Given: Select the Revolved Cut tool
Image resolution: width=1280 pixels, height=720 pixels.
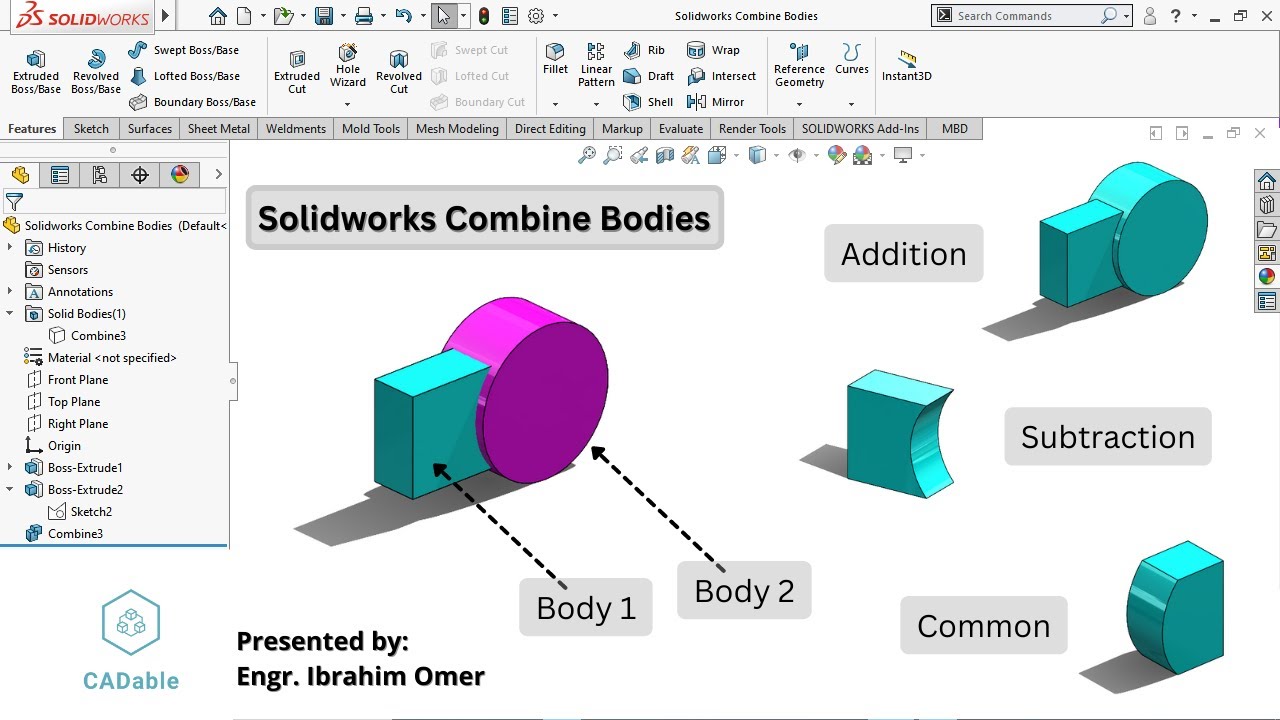Looking at the screenshot, I should (x=399, y=73).
